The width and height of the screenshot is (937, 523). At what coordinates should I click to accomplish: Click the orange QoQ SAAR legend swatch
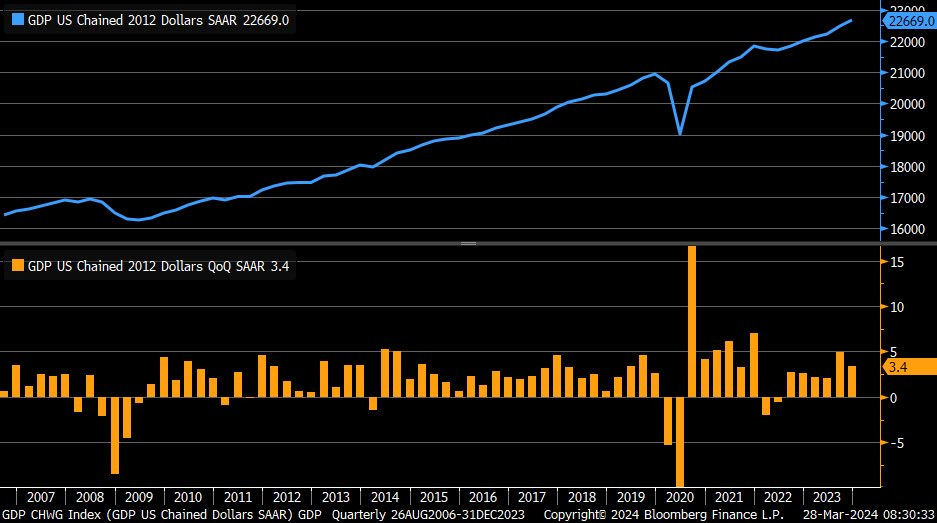point(16,266)
